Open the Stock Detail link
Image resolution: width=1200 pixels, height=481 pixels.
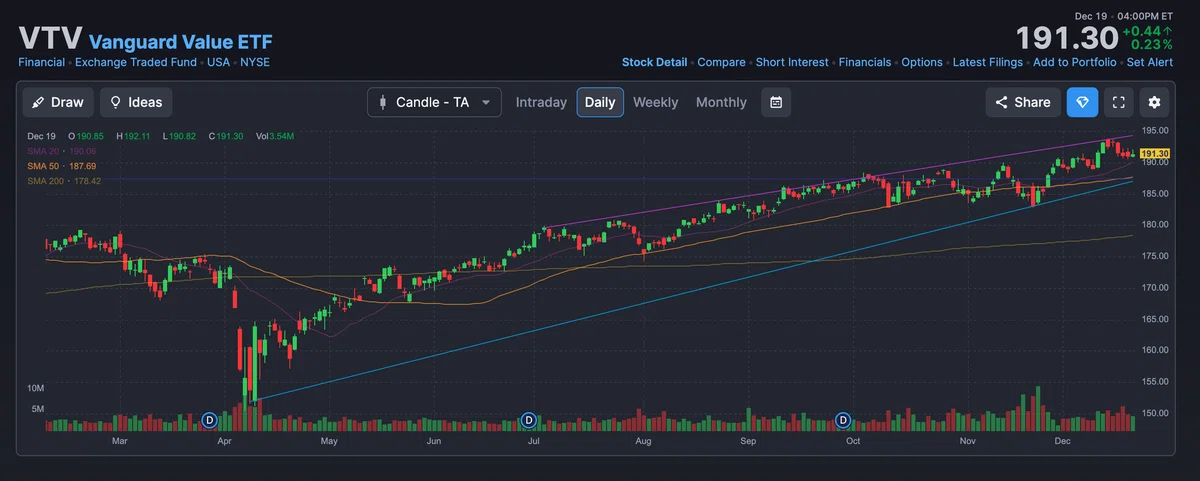coord(654,62)
